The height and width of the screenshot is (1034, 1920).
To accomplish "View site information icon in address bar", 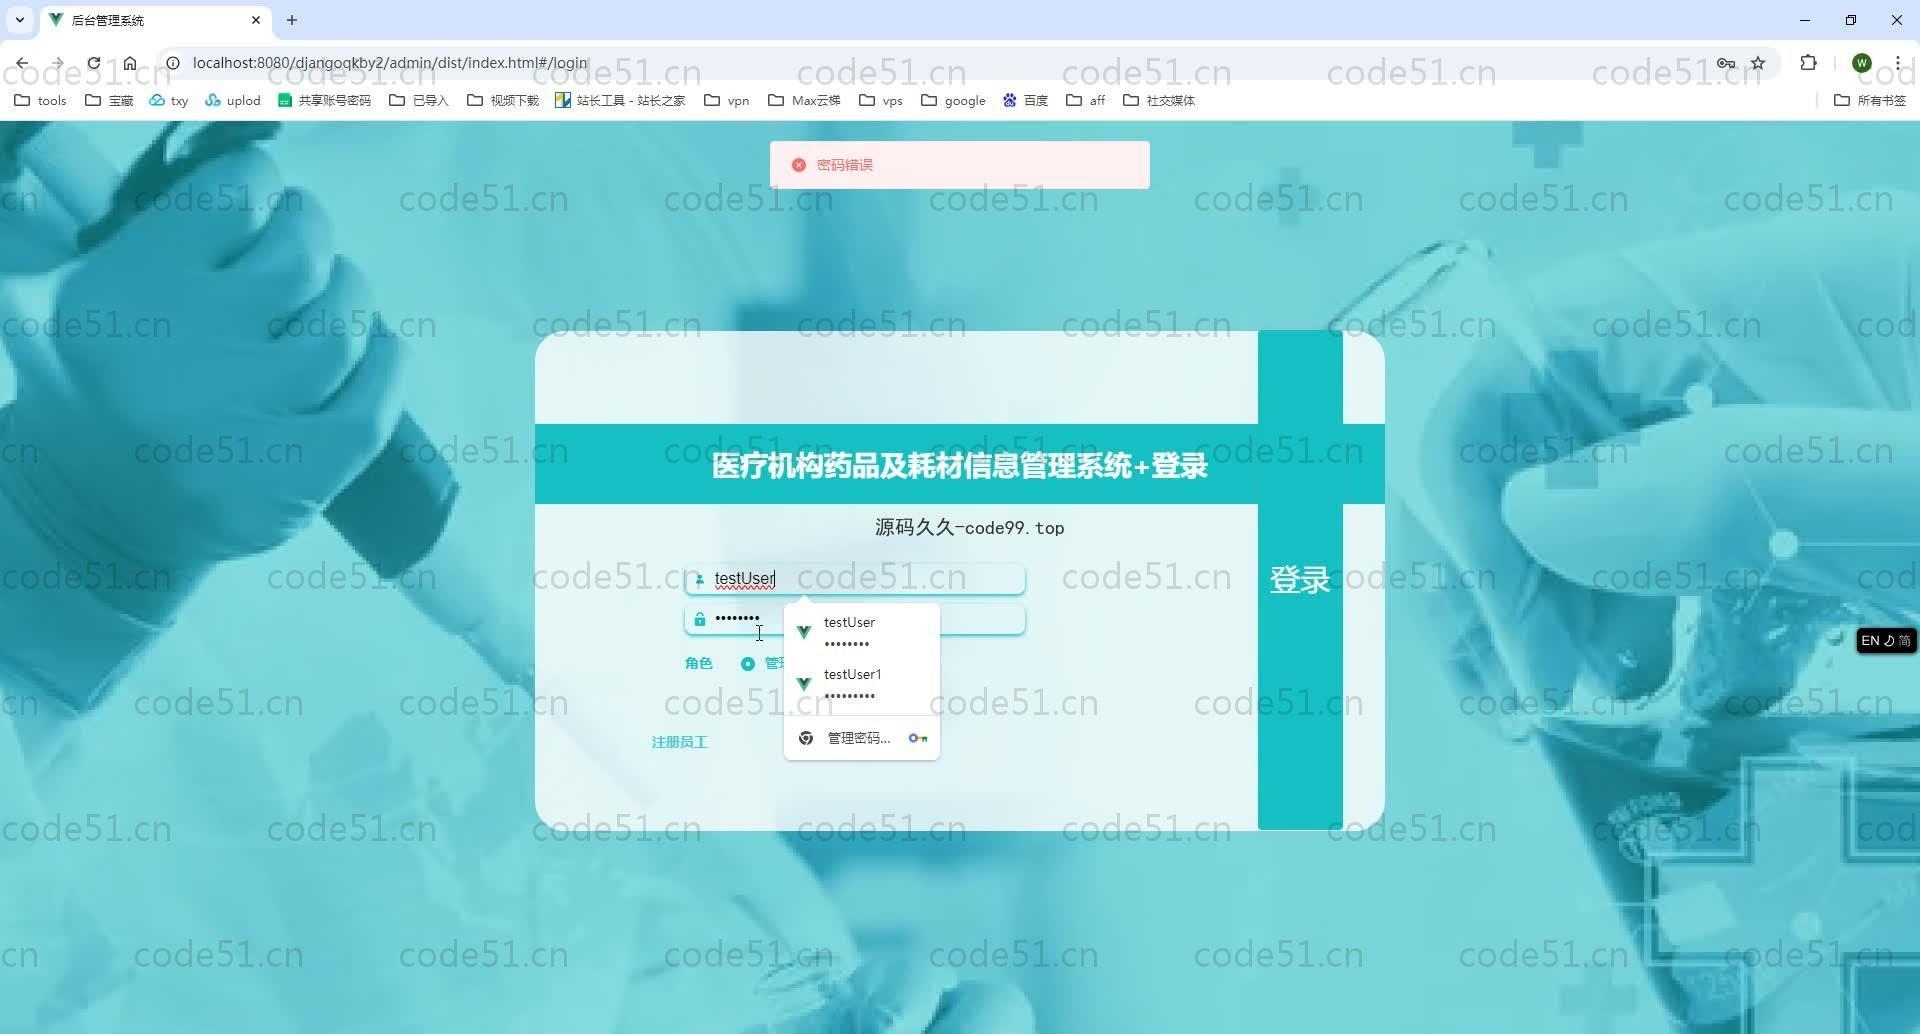I will [172, 63].
